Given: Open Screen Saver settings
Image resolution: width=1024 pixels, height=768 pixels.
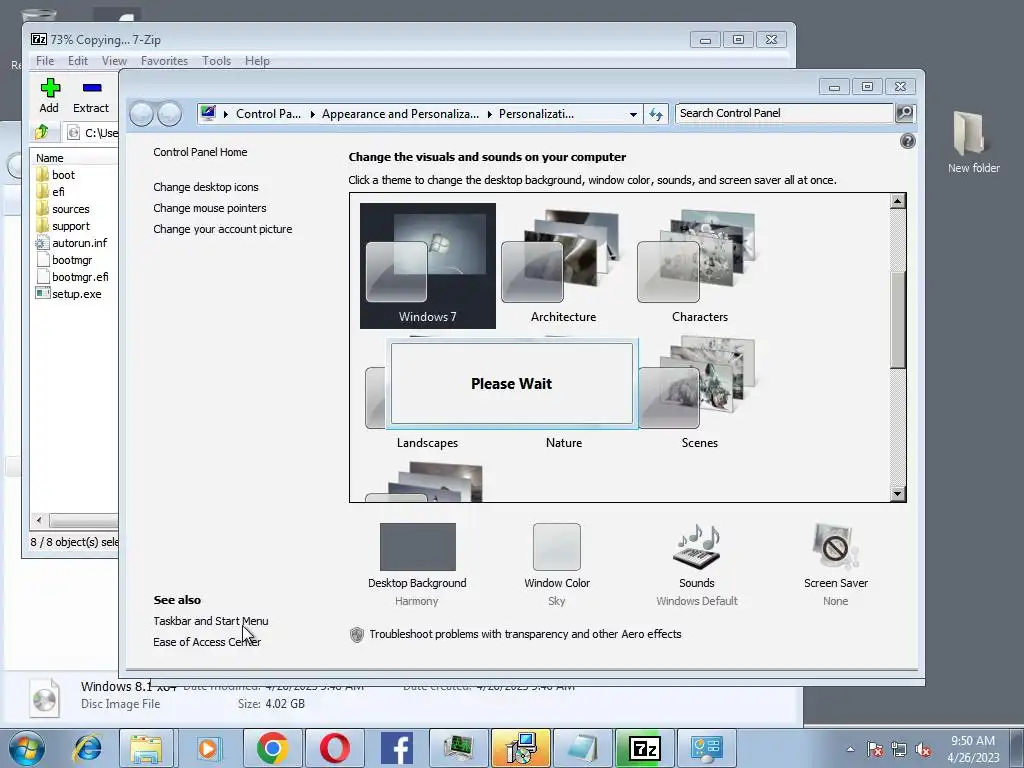Looking at the screenshot, I should pos(835,564).
